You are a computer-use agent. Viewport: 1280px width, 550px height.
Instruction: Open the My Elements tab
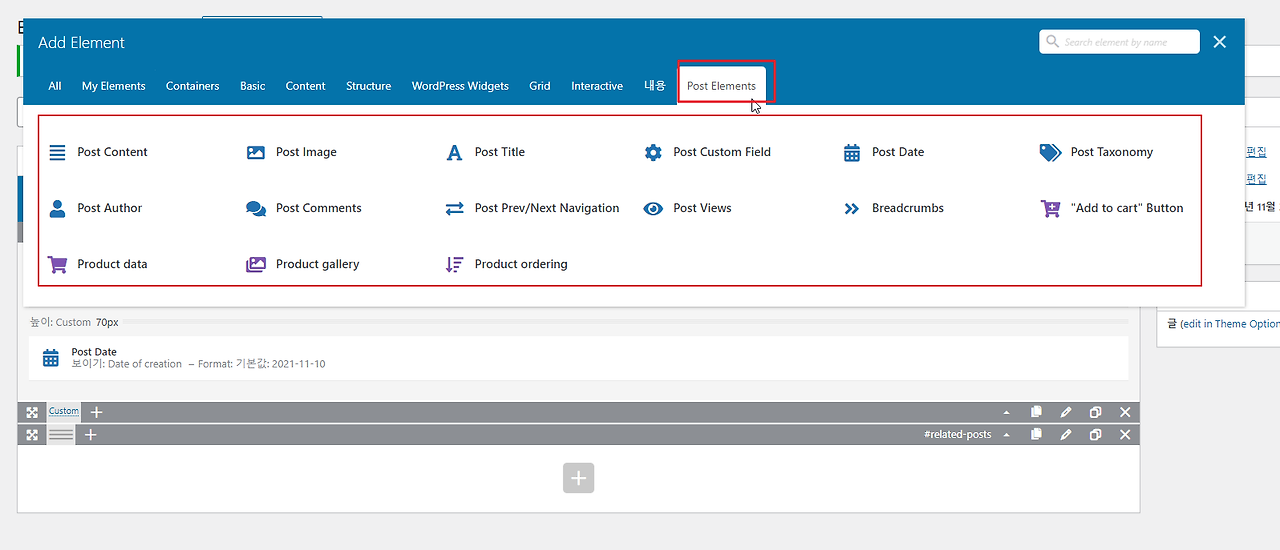(x=114, y=86)
